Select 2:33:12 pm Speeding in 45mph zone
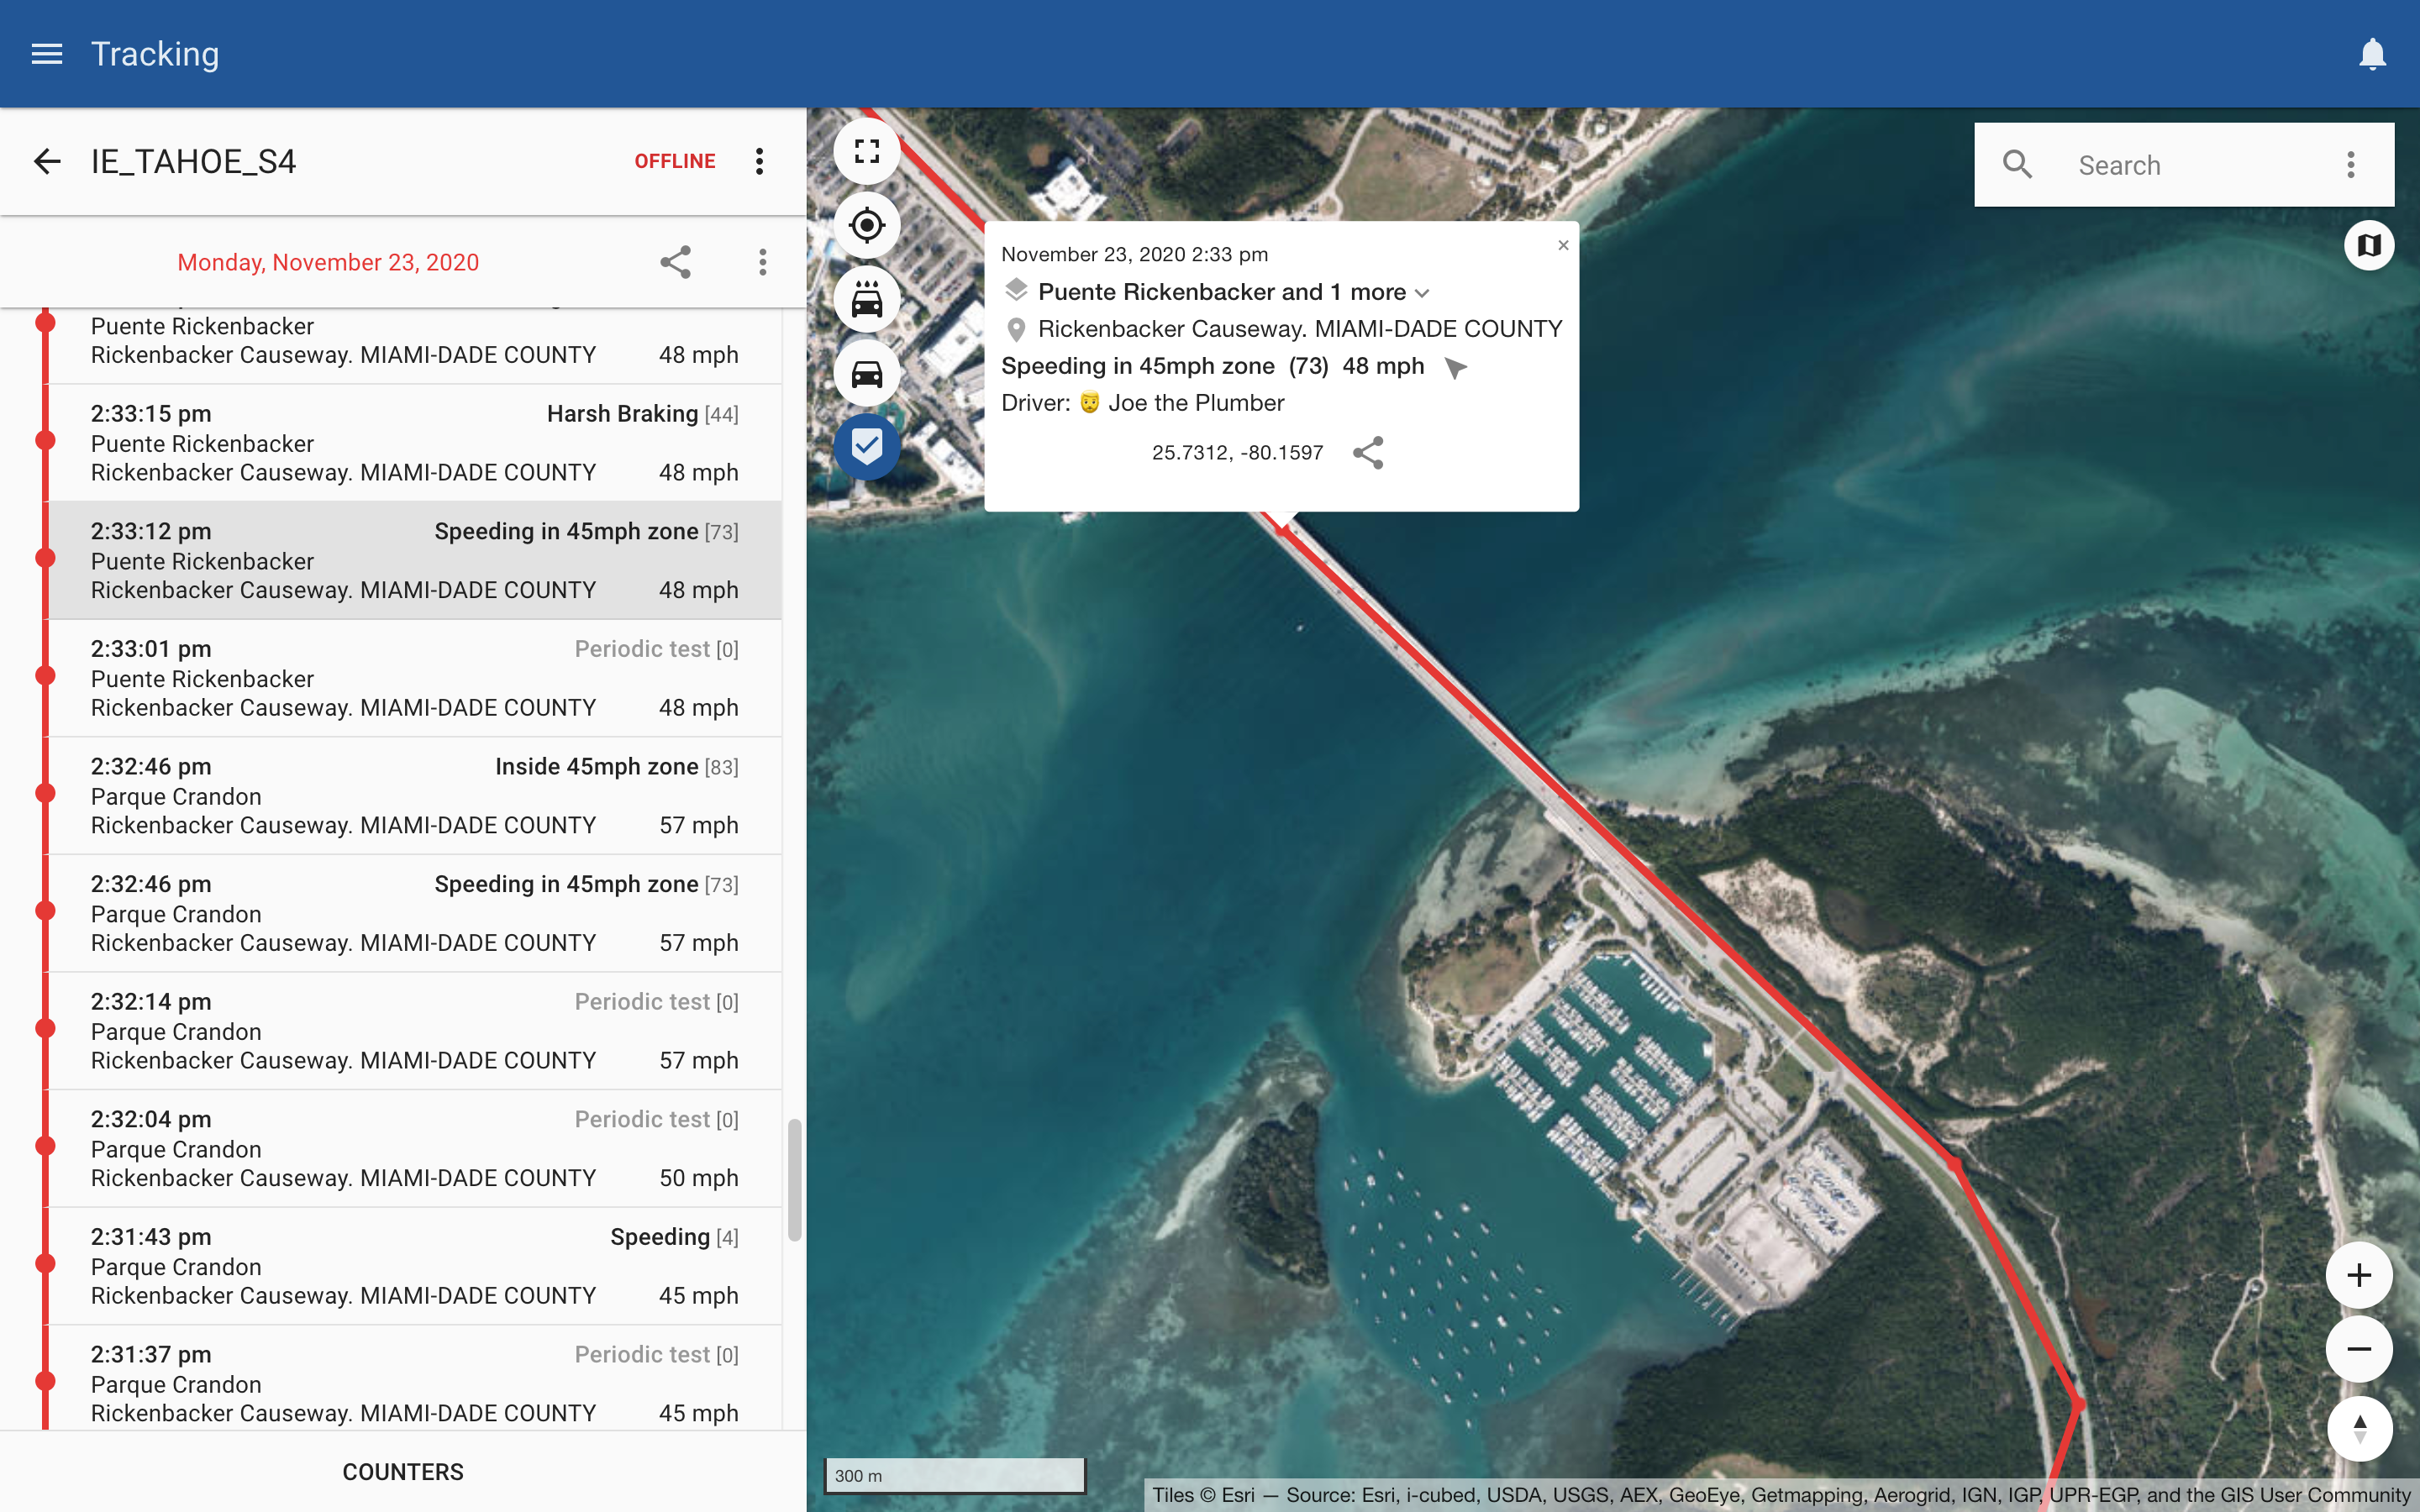This screenshot has width=2420, height=1512. (x=414, y=560)
